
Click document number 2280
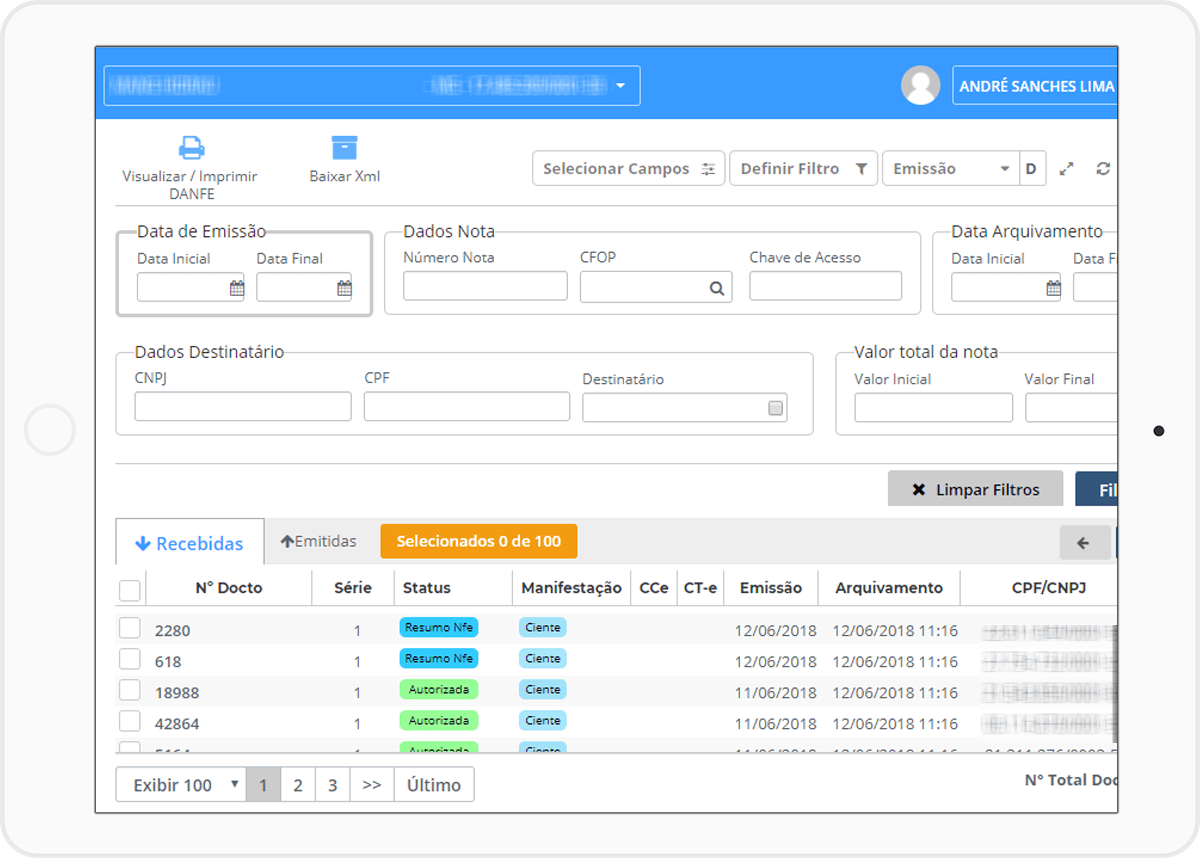click(172, 631)
